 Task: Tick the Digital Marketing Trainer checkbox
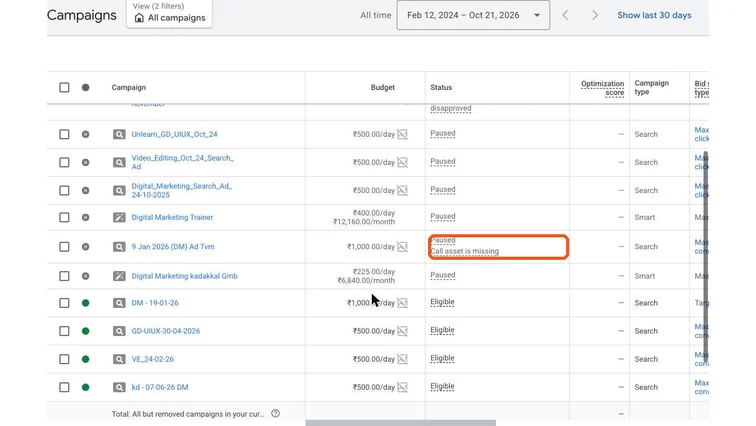pyautogui.click(x=64, y=217)
